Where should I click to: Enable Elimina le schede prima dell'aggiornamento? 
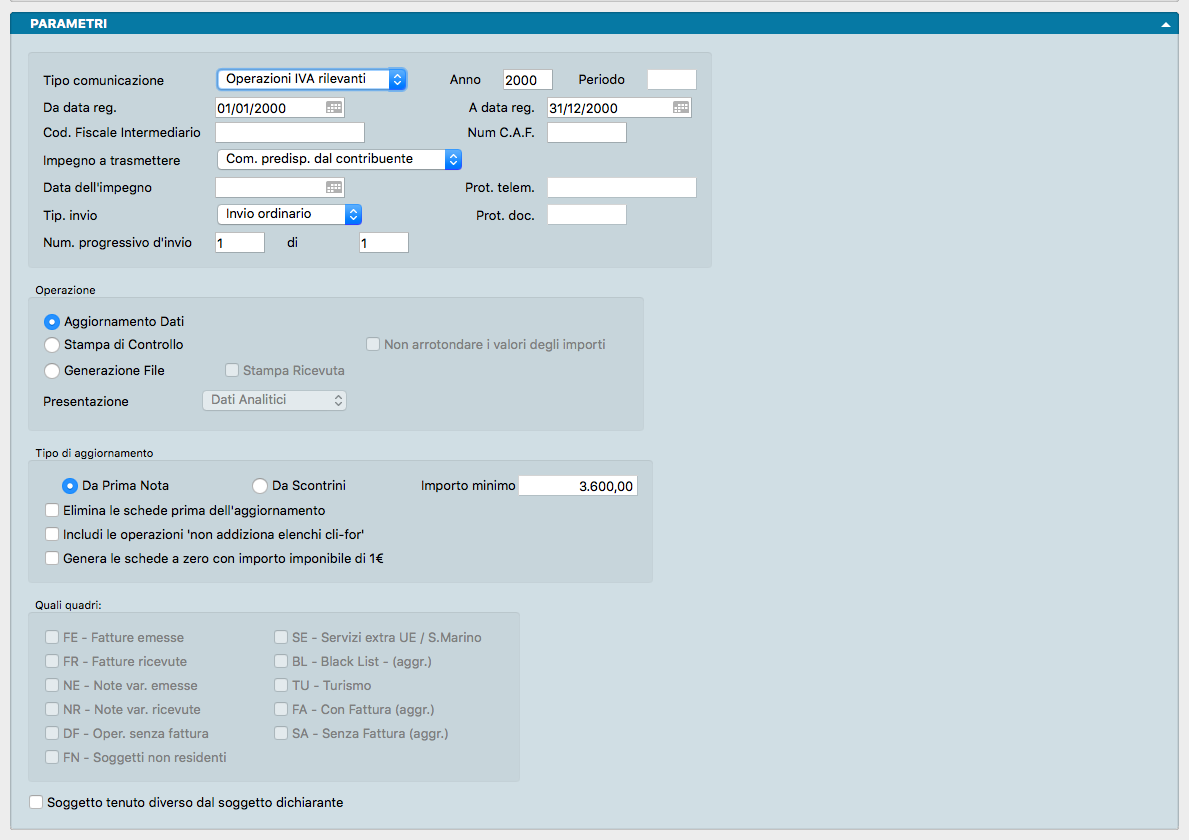(x=52, y=511)
